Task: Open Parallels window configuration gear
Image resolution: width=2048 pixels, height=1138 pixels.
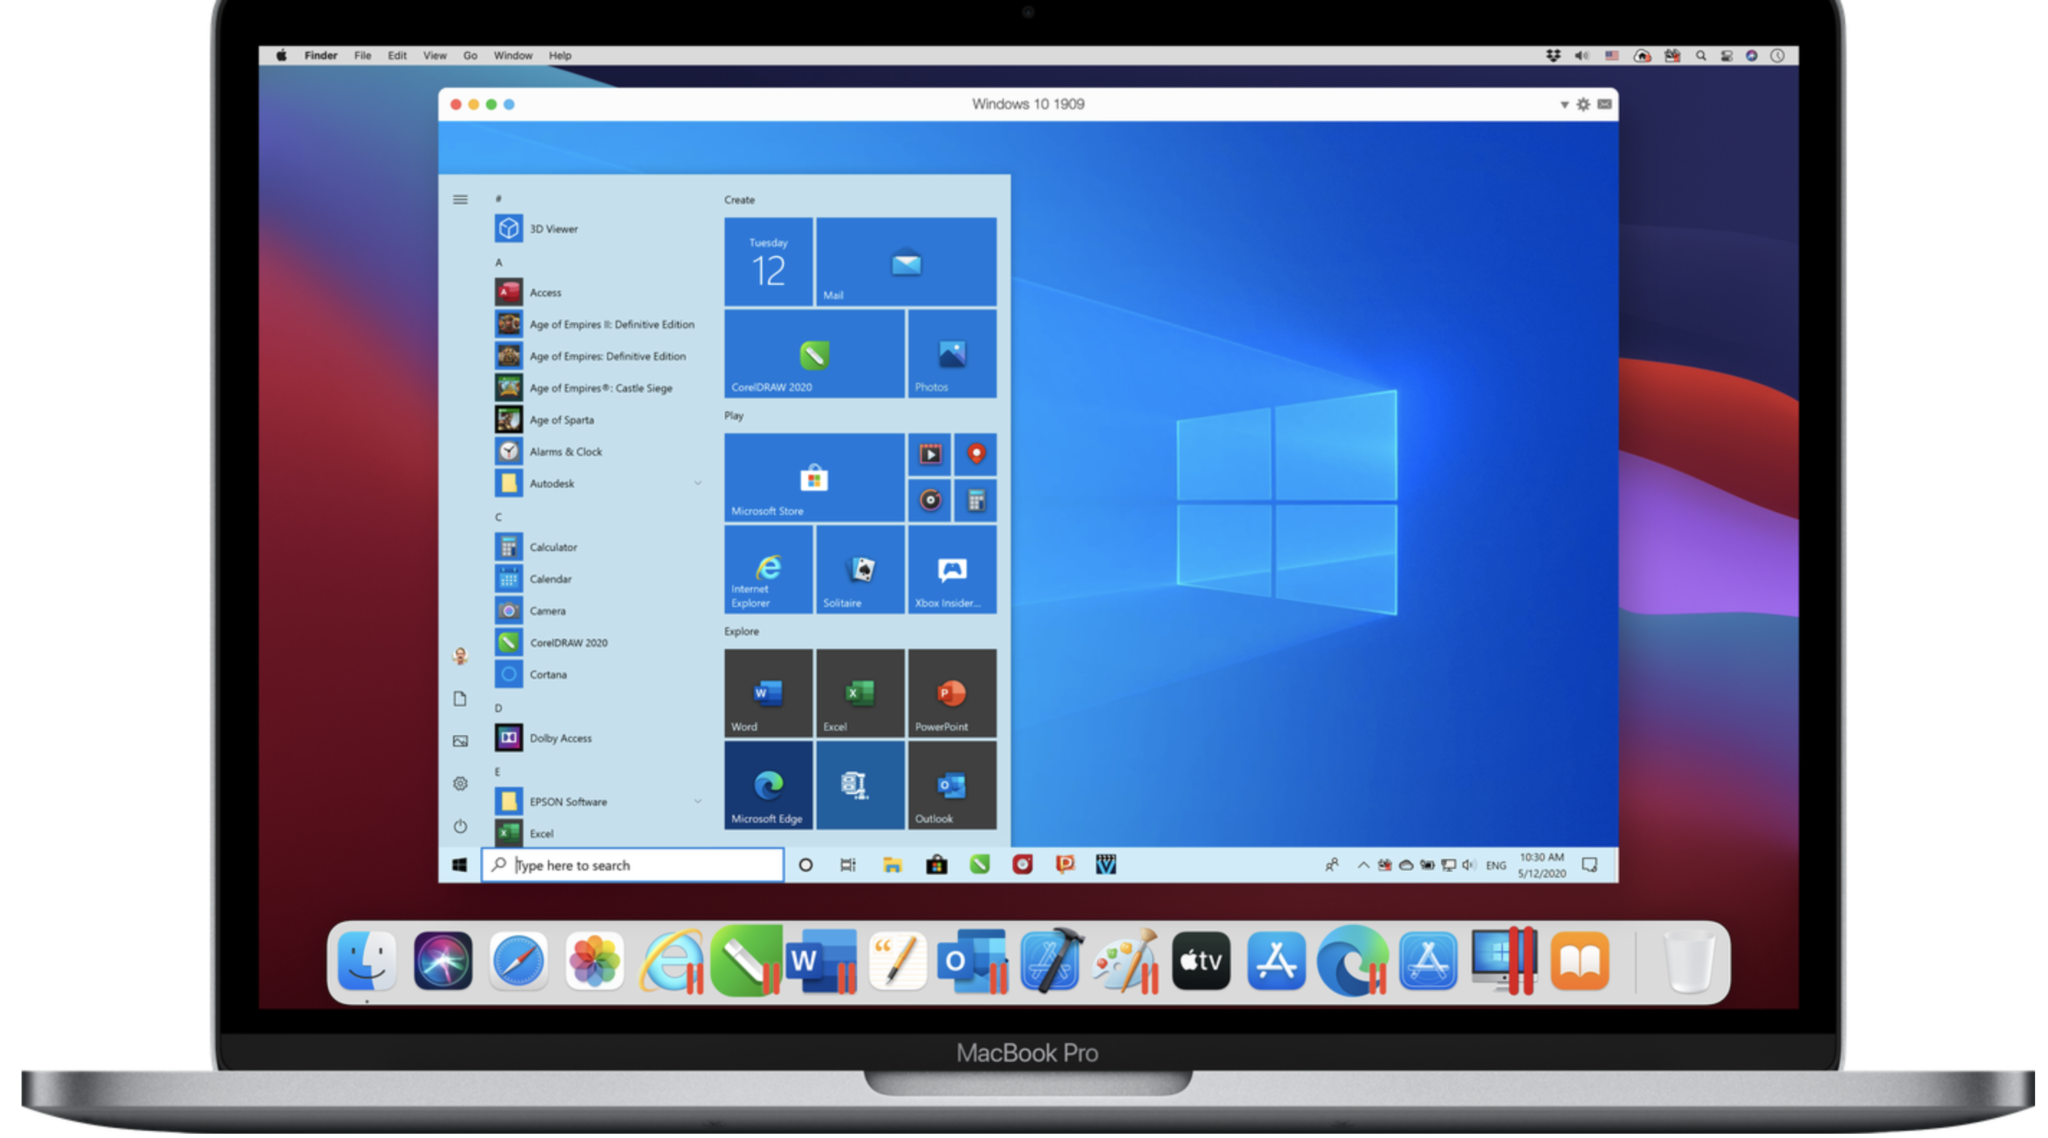Action: click(1583, 104)
